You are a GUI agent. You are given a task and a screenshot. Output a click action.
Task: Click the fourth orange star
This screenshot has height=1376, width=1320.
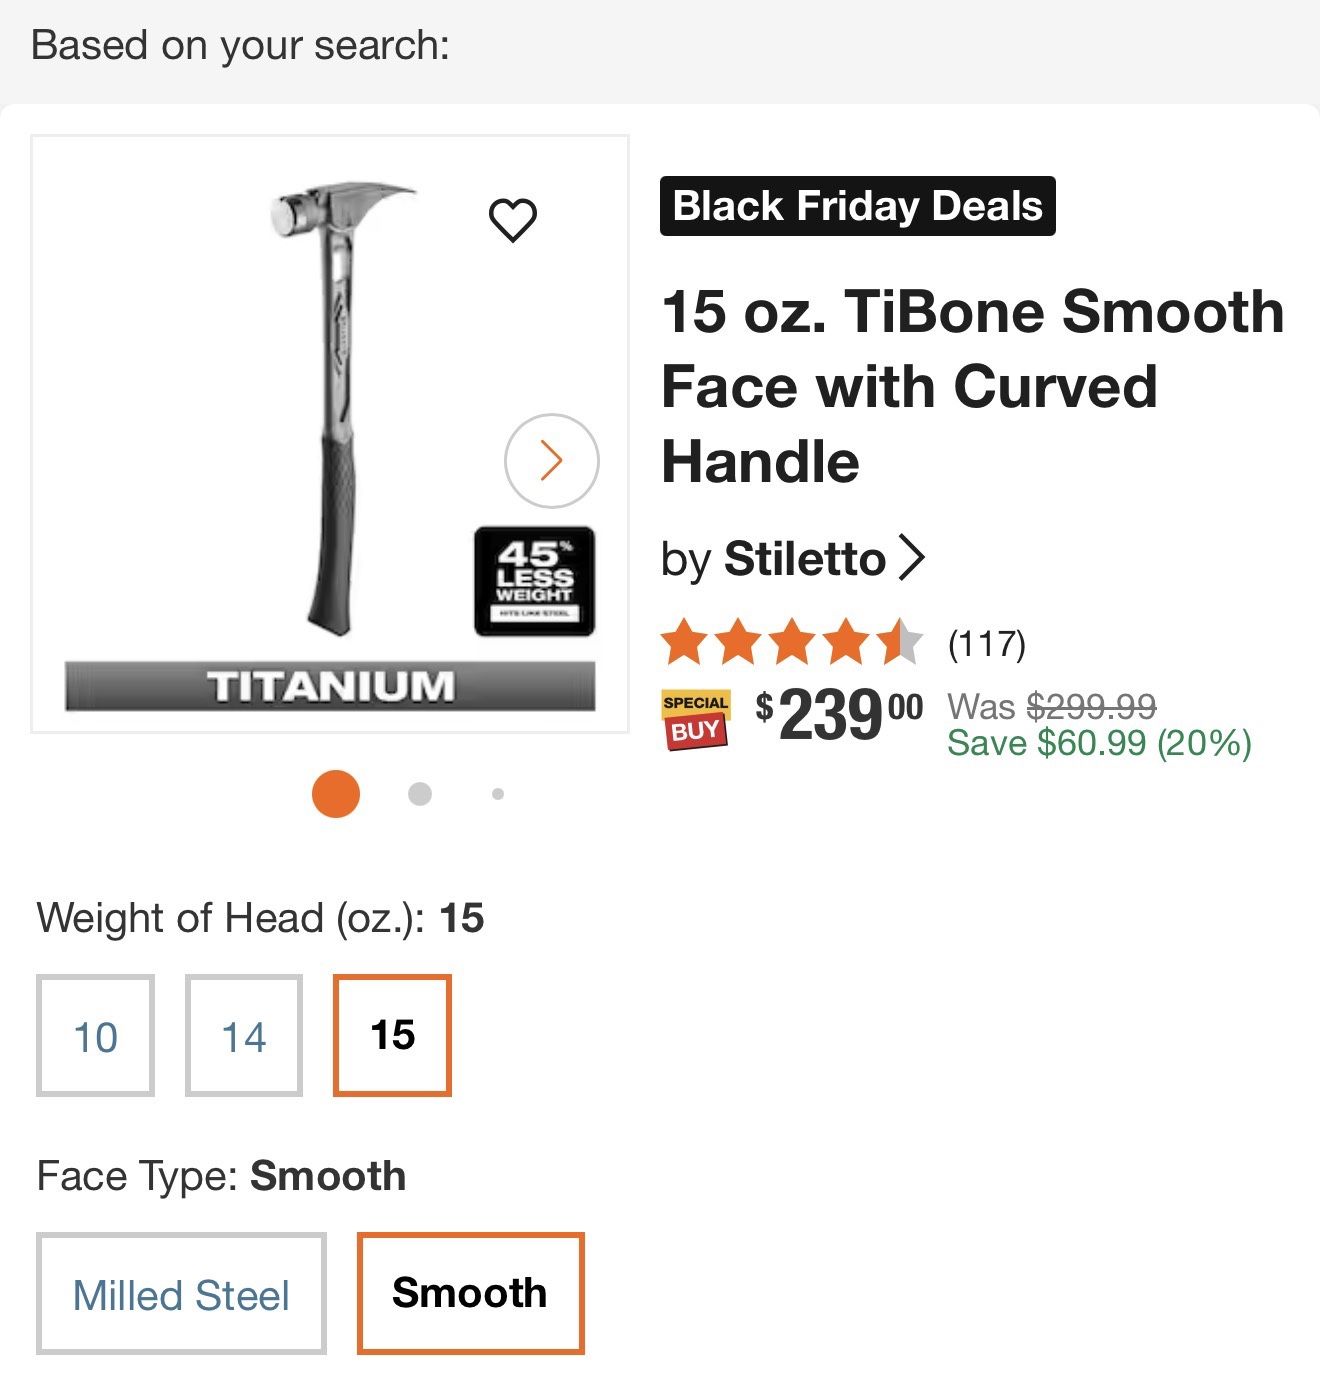[x=847, y=642]
